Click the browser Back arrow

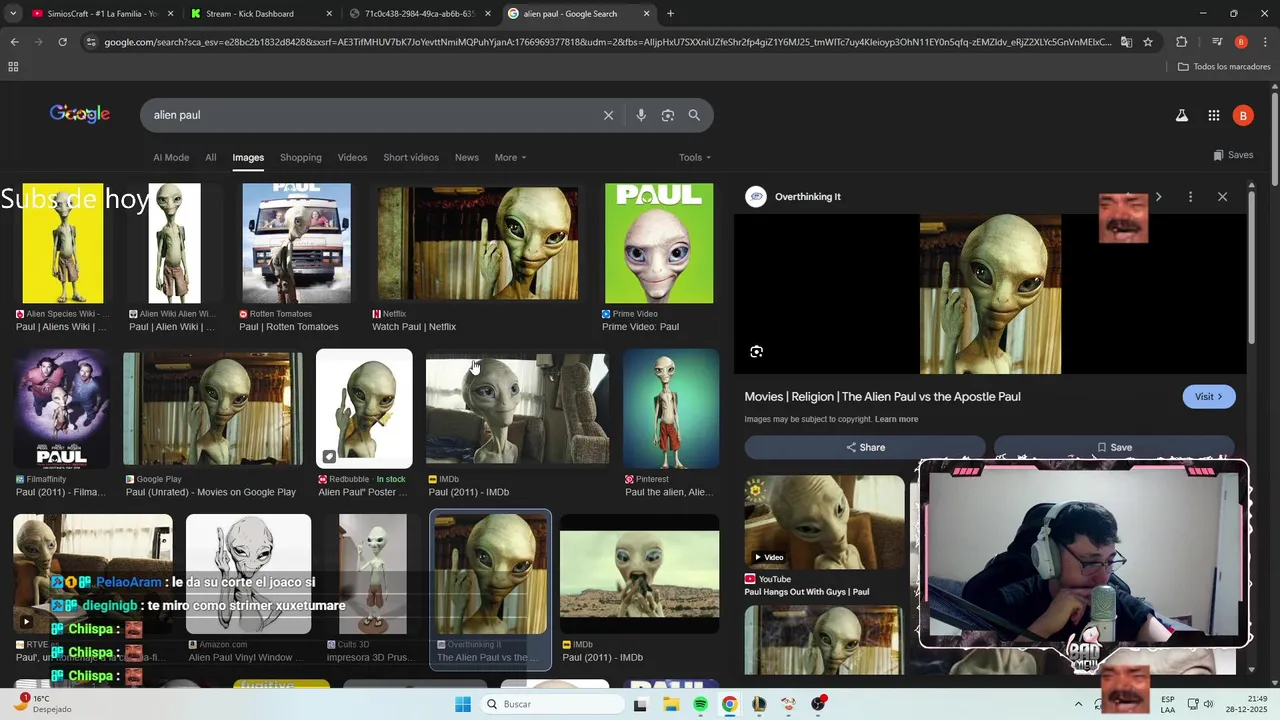tap(14, 42)
